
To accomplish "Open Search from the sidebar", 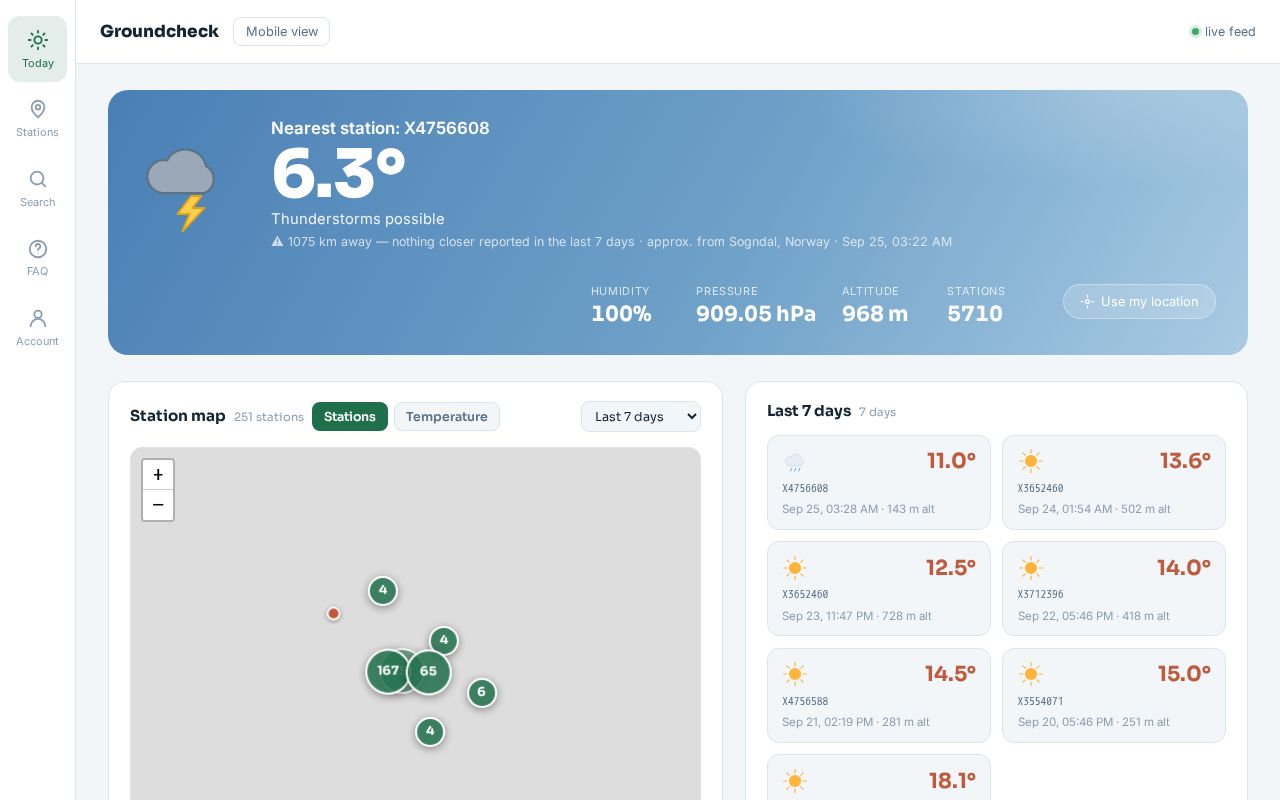I will click(x=38, y=188).
